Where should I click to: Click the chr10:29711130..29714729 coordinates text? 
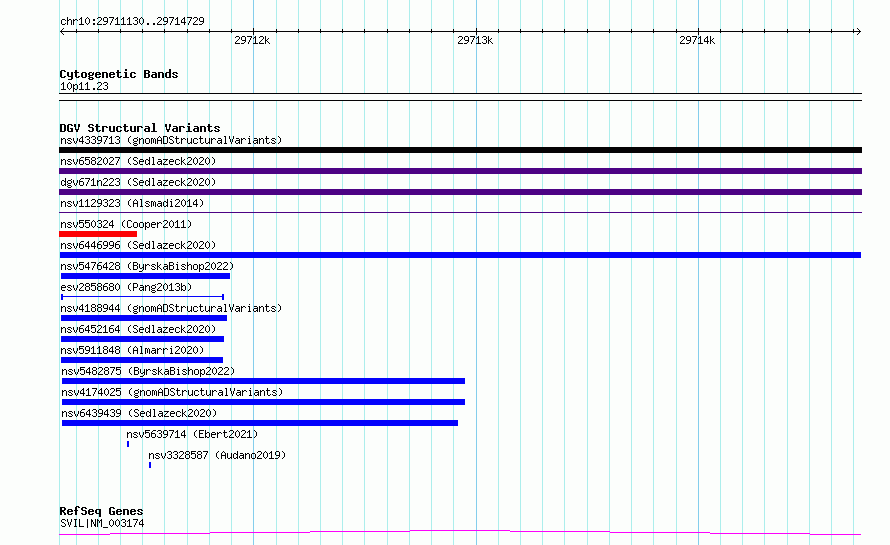(132, 22)
